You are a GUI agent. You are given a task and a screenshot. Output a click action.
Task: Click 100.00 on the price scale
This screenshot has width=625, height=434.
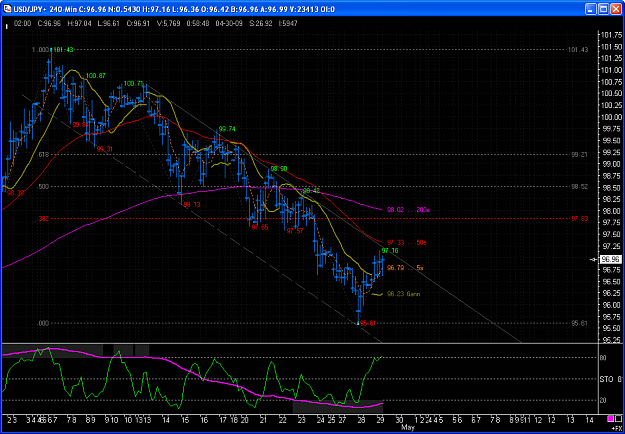[x=611, y=117]
